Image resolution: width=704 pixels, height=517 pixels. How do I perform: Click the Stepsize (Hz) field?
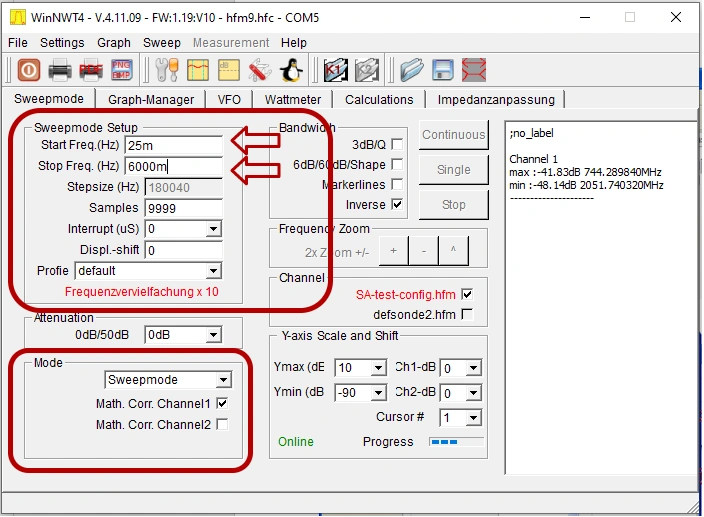184,187
